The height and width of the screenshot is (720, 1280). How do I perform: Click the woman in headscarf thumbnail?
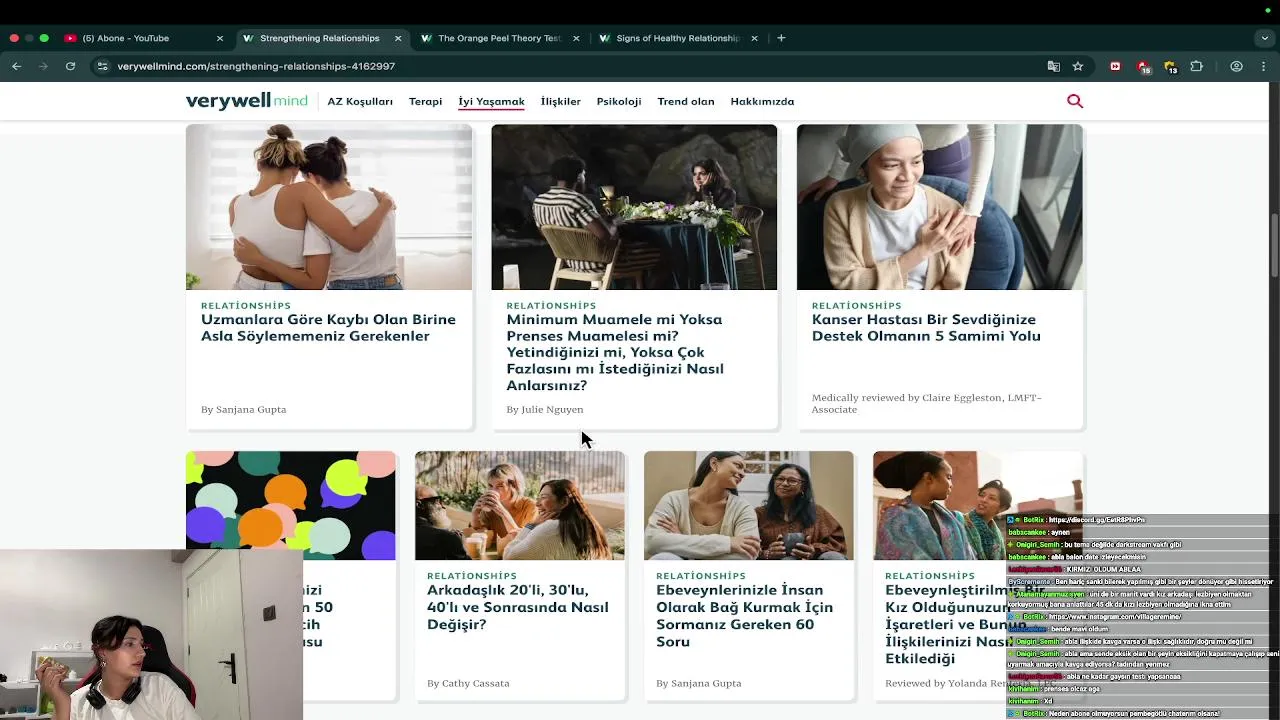pos(939,207)
